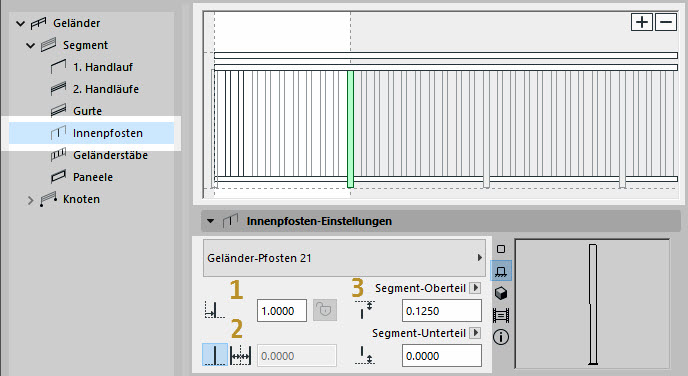The image size is (688, 376).
Task: Collapse the Geländer tree node
Action: [x=20, y=23]
